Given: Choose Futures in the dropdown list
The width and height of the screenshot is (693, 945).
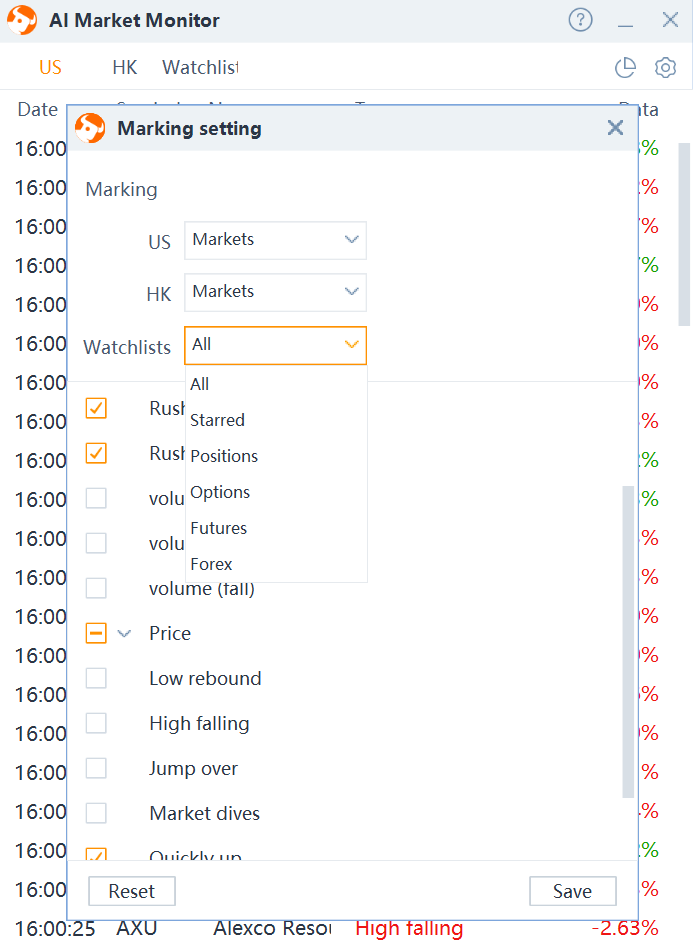Looking at the screenshot, I should tap(218, 528).
